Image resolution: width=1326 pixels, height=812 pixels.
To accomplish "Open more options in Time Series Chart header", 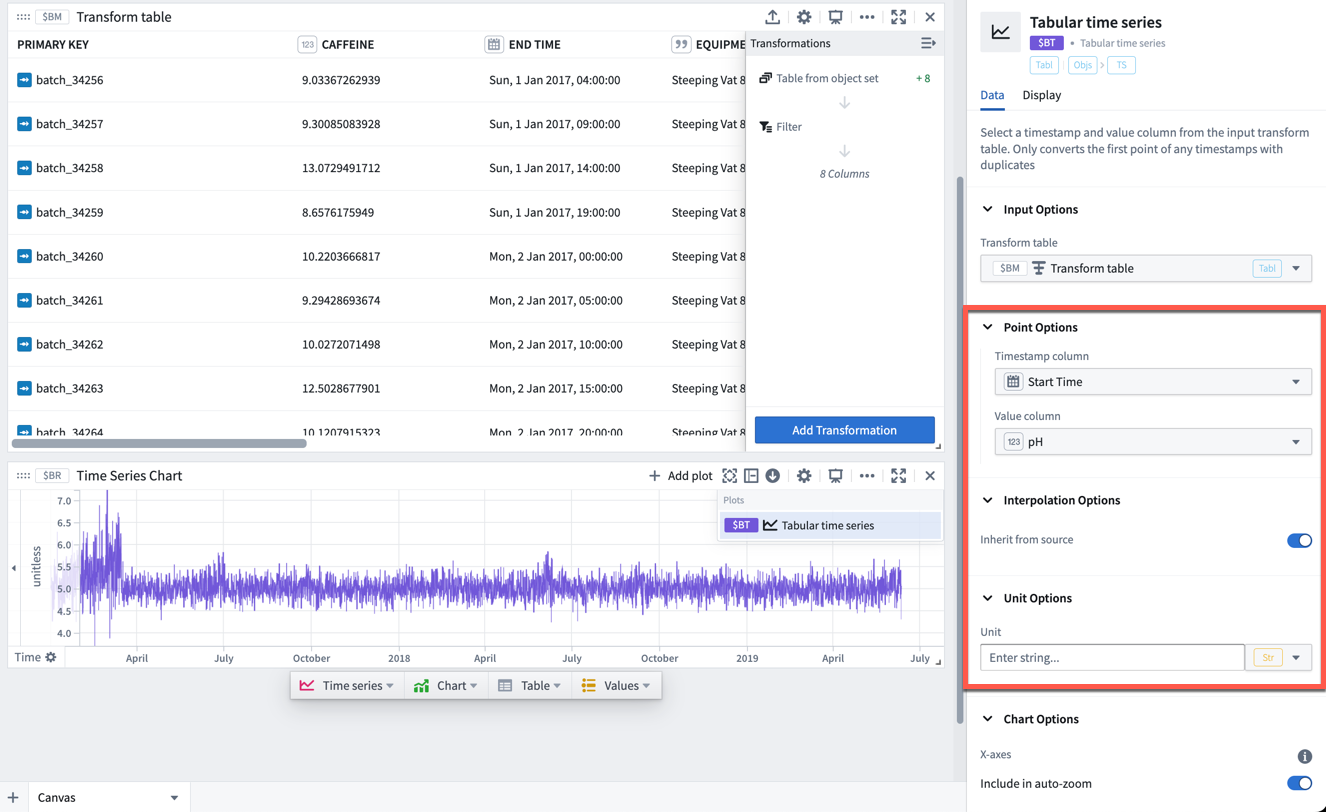I will click(x=867, y=476).
